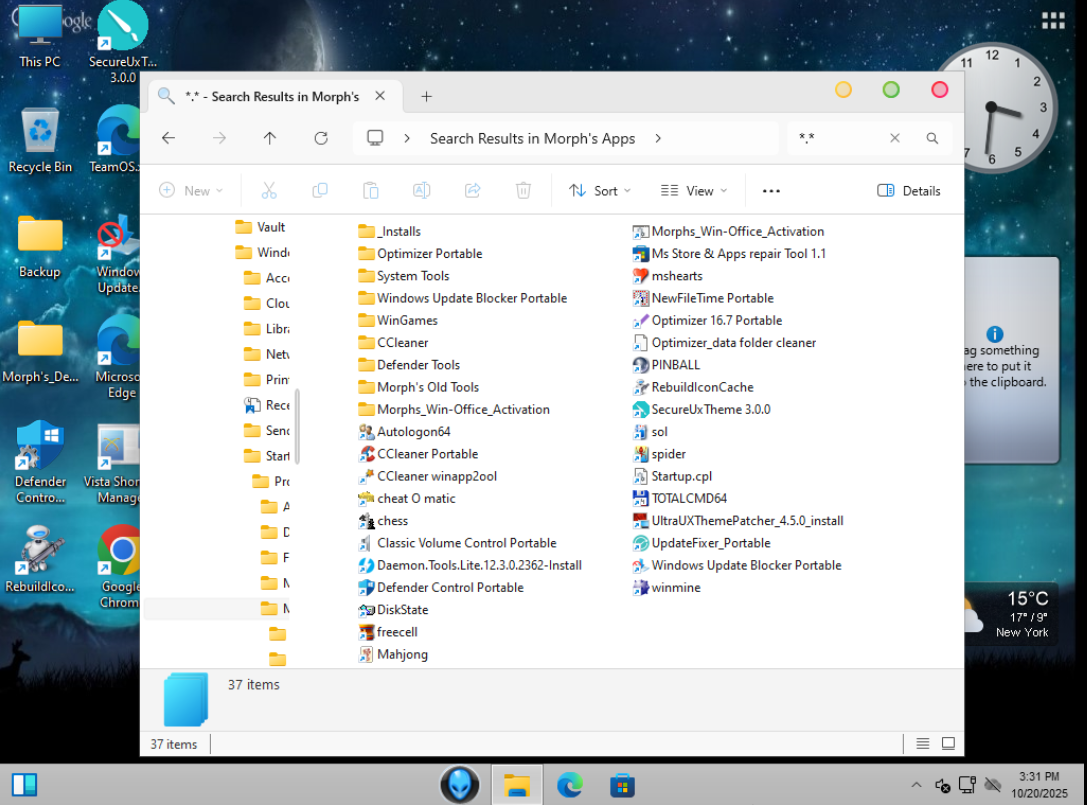Click the Cut scissors icon in the toolbar
This screenshot has height=805, width=1087.
coord(268,190)
